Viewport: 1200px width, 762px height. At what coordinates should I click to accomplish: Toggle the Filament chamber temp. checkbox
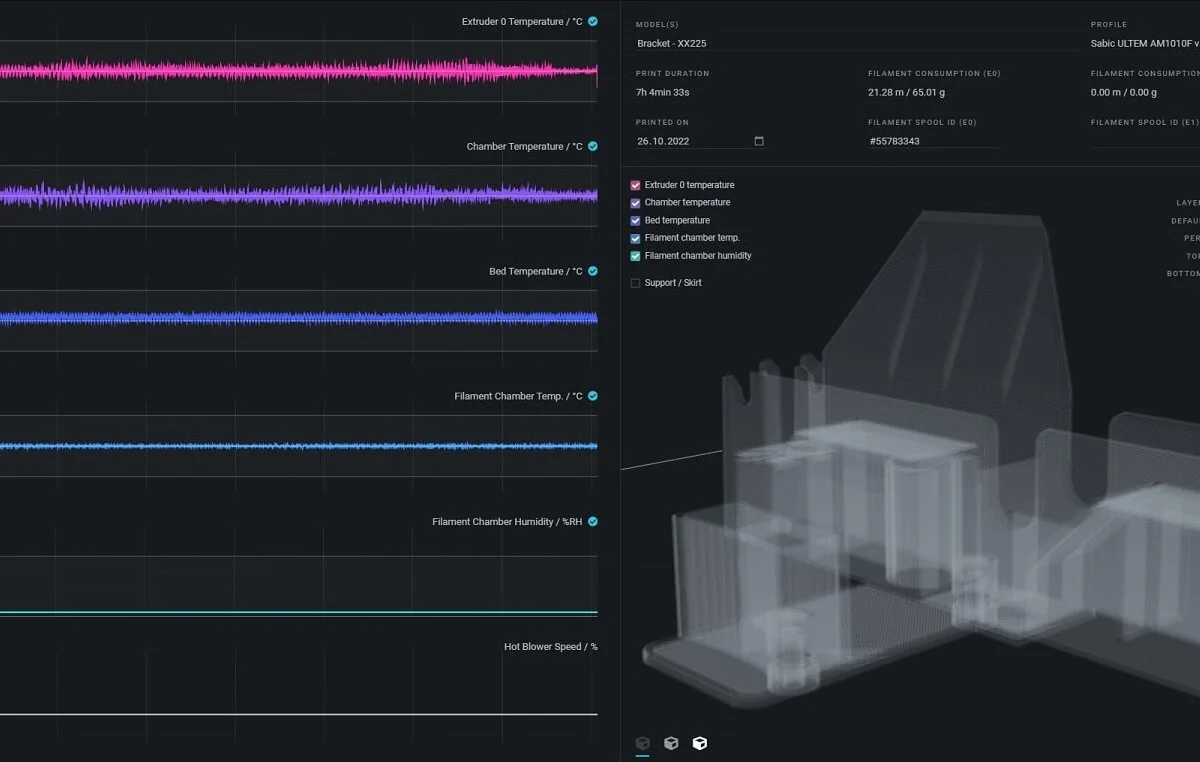[635, 238]
